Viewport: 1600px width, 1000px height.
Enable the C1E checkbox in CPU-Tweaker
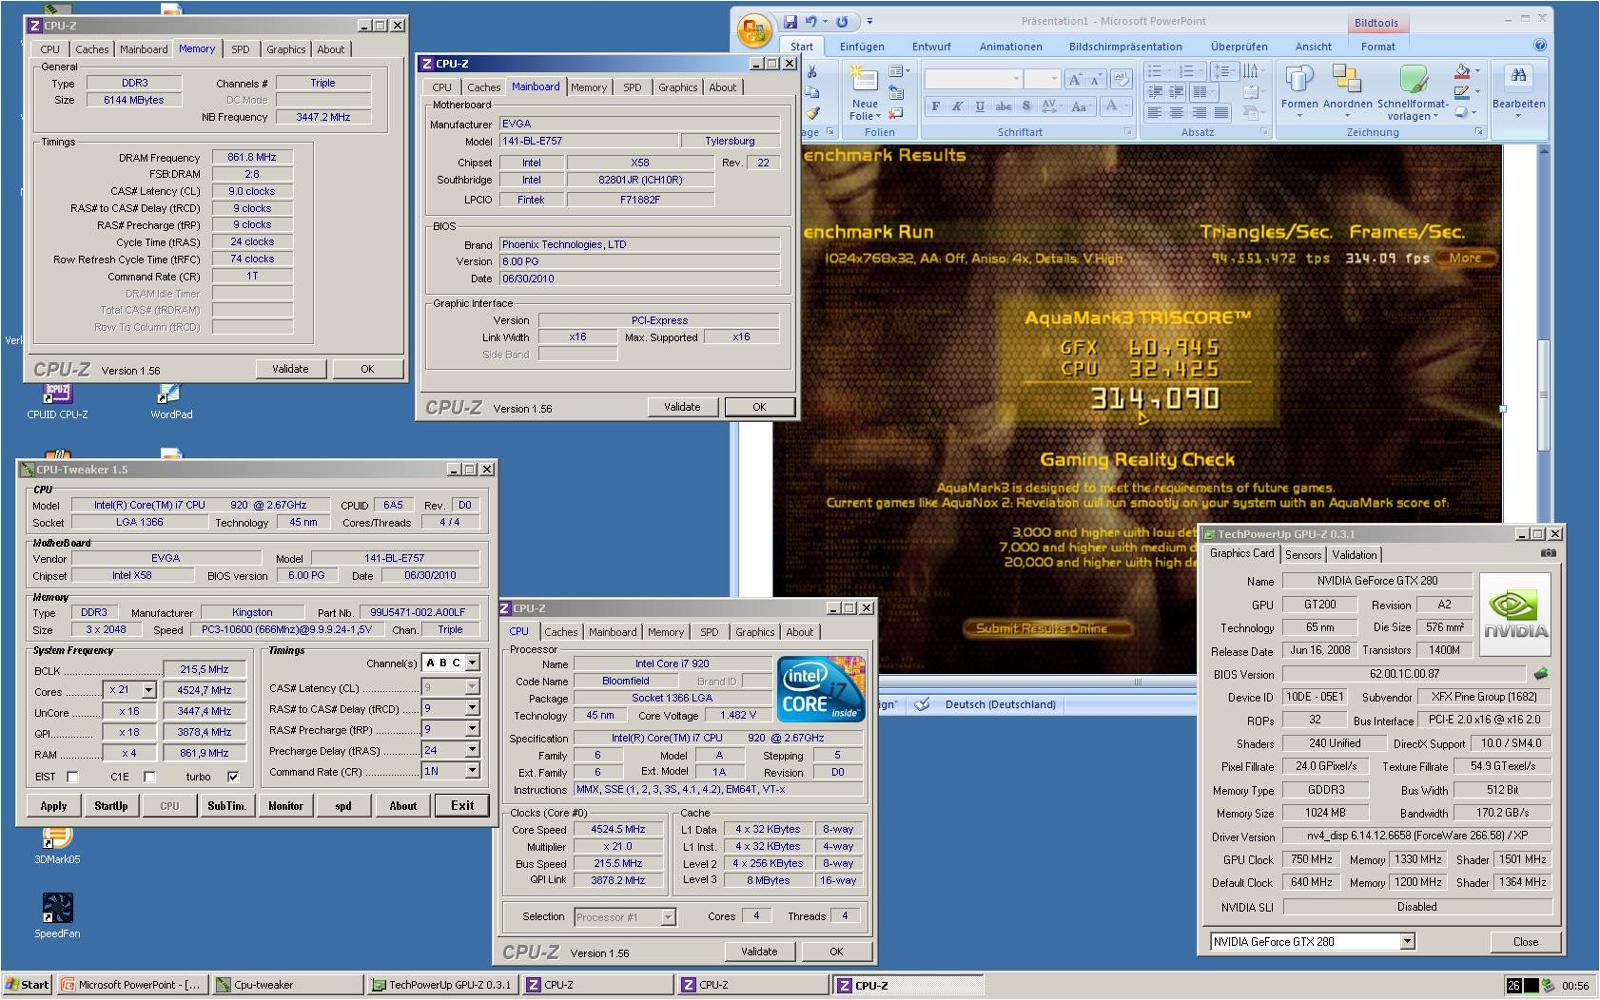(x=149, y=777)
